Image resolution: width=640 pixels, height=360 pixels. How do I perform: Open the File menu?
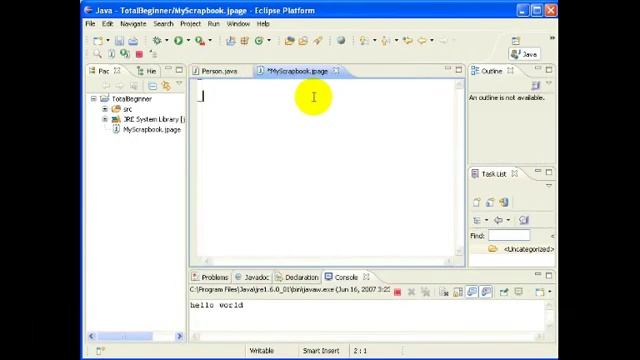click(x=90, y=24)
